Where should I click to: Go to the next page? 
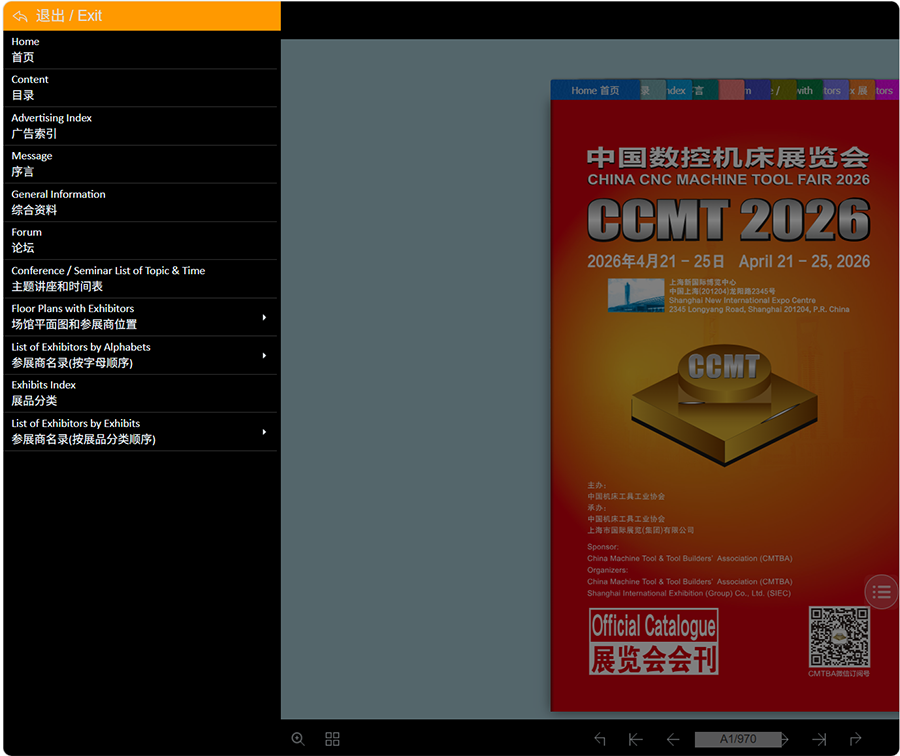pyautogui.click(x=785, y=739)
